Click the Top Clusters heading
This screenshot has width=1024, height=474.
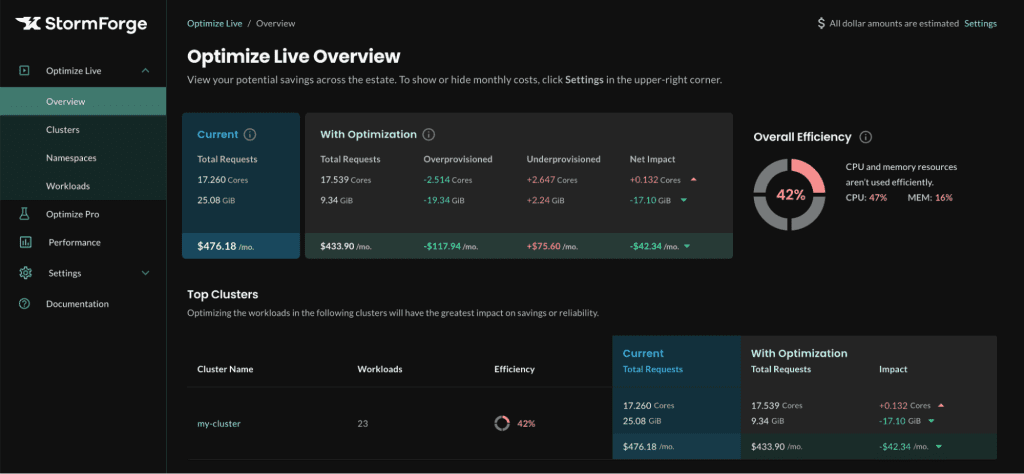tap(223, 294)
